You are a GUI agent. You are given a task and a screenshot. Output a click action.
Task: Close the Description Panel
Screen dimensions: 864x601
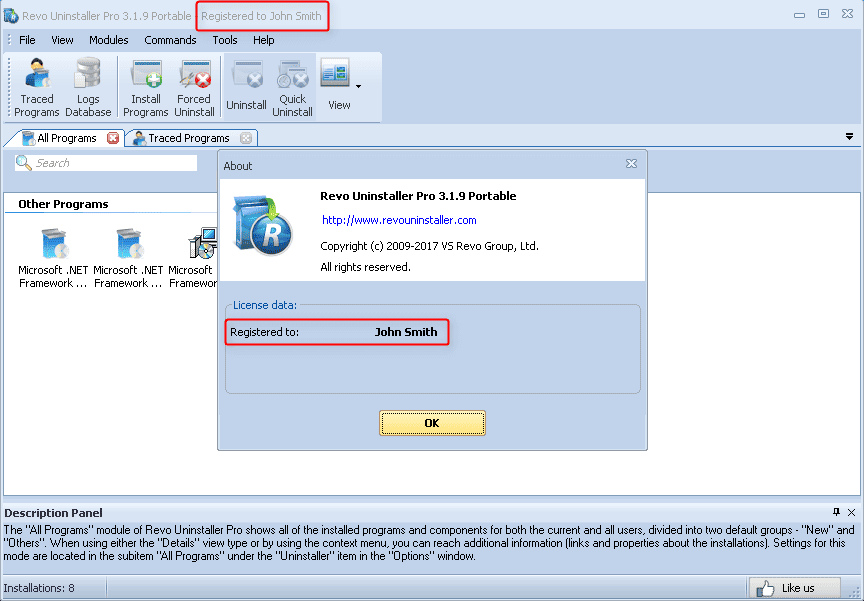tap(851, 512)
